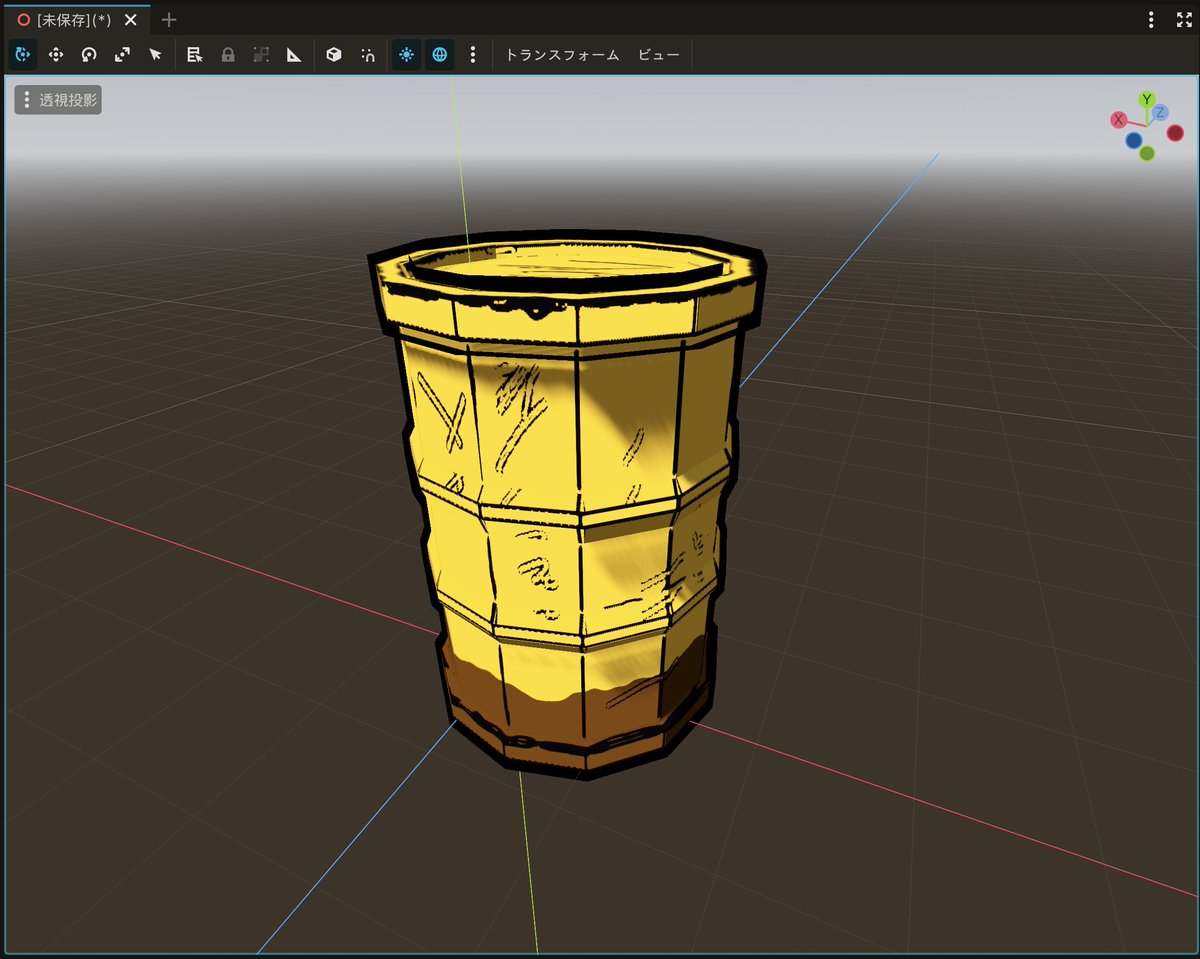This screenshot has width=1200, height=959.
Task: Open the トランスフォーム menu
Action: coord(562,55)
